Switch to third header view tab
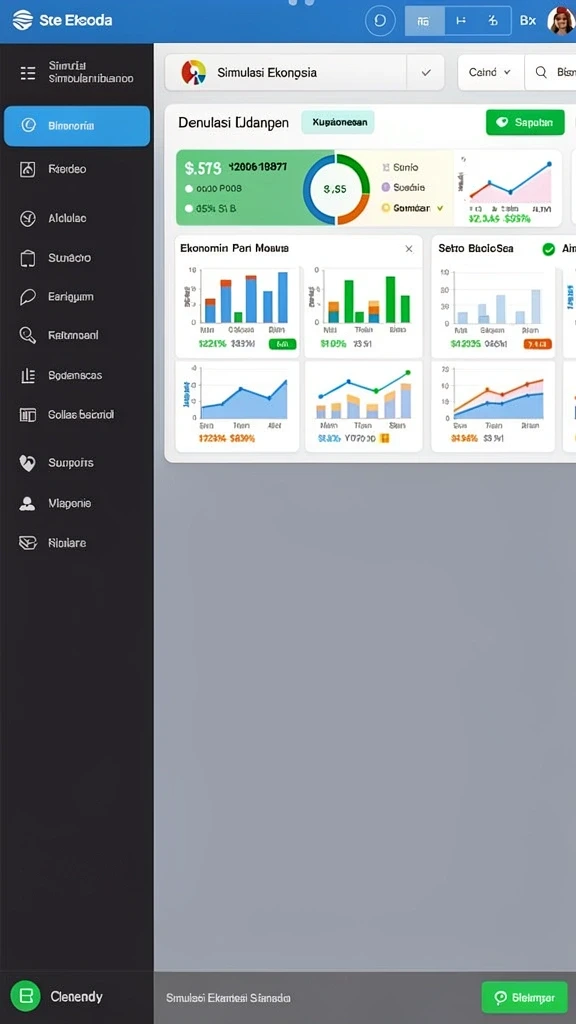Viewport: 576px width, 1024px height. coord(494,20)
